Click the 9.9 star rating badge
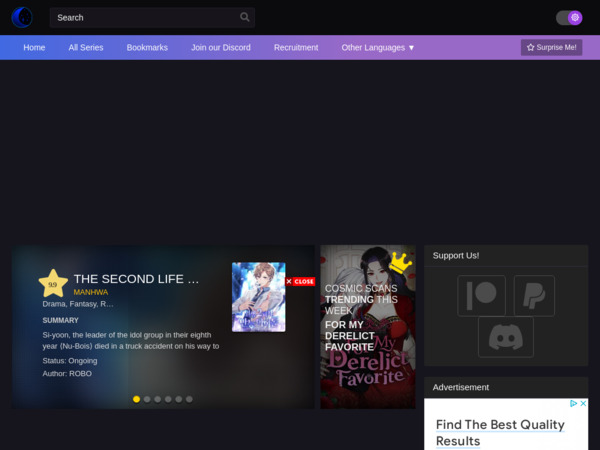Image resolution: width=600 pixels, height=450 pixels. click(x=53, y=284)
